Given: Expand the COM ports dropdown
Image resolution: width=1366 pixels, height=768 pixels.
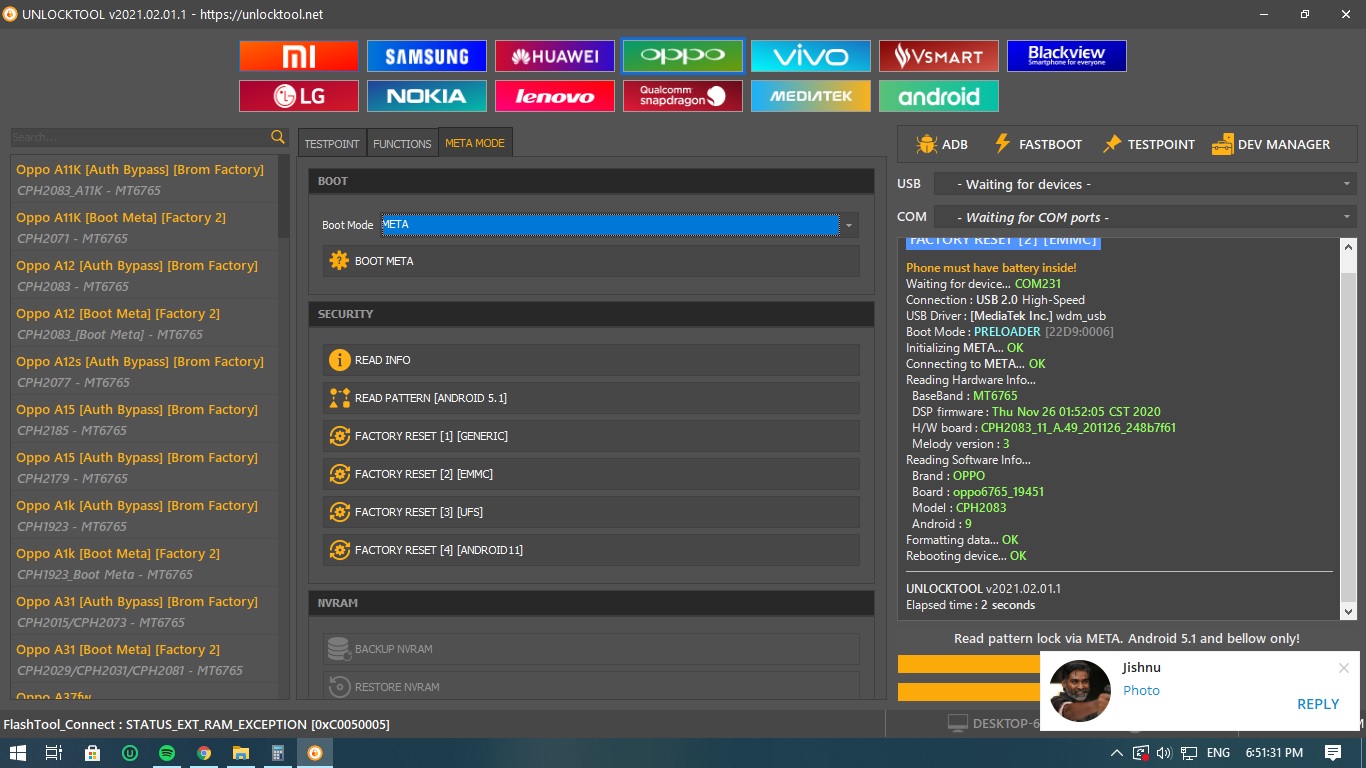Looking at the screenshot, I should point(1145,217).
